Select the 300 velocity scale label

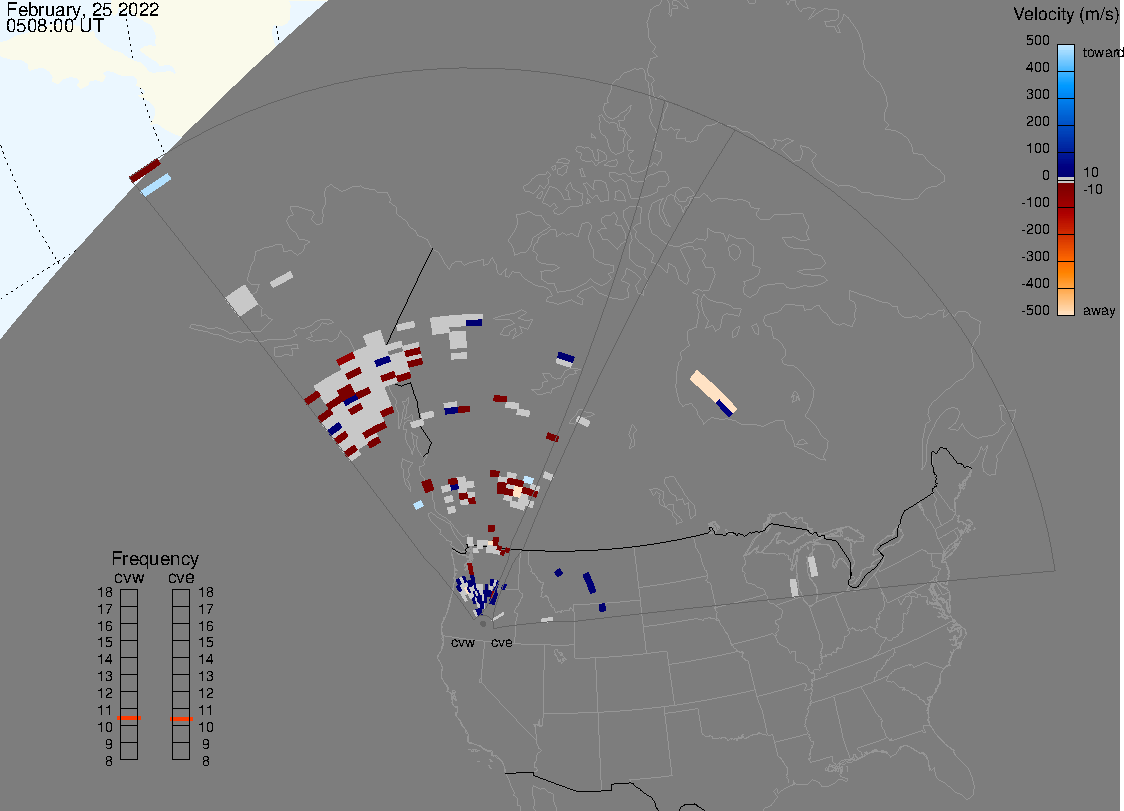1037,95
